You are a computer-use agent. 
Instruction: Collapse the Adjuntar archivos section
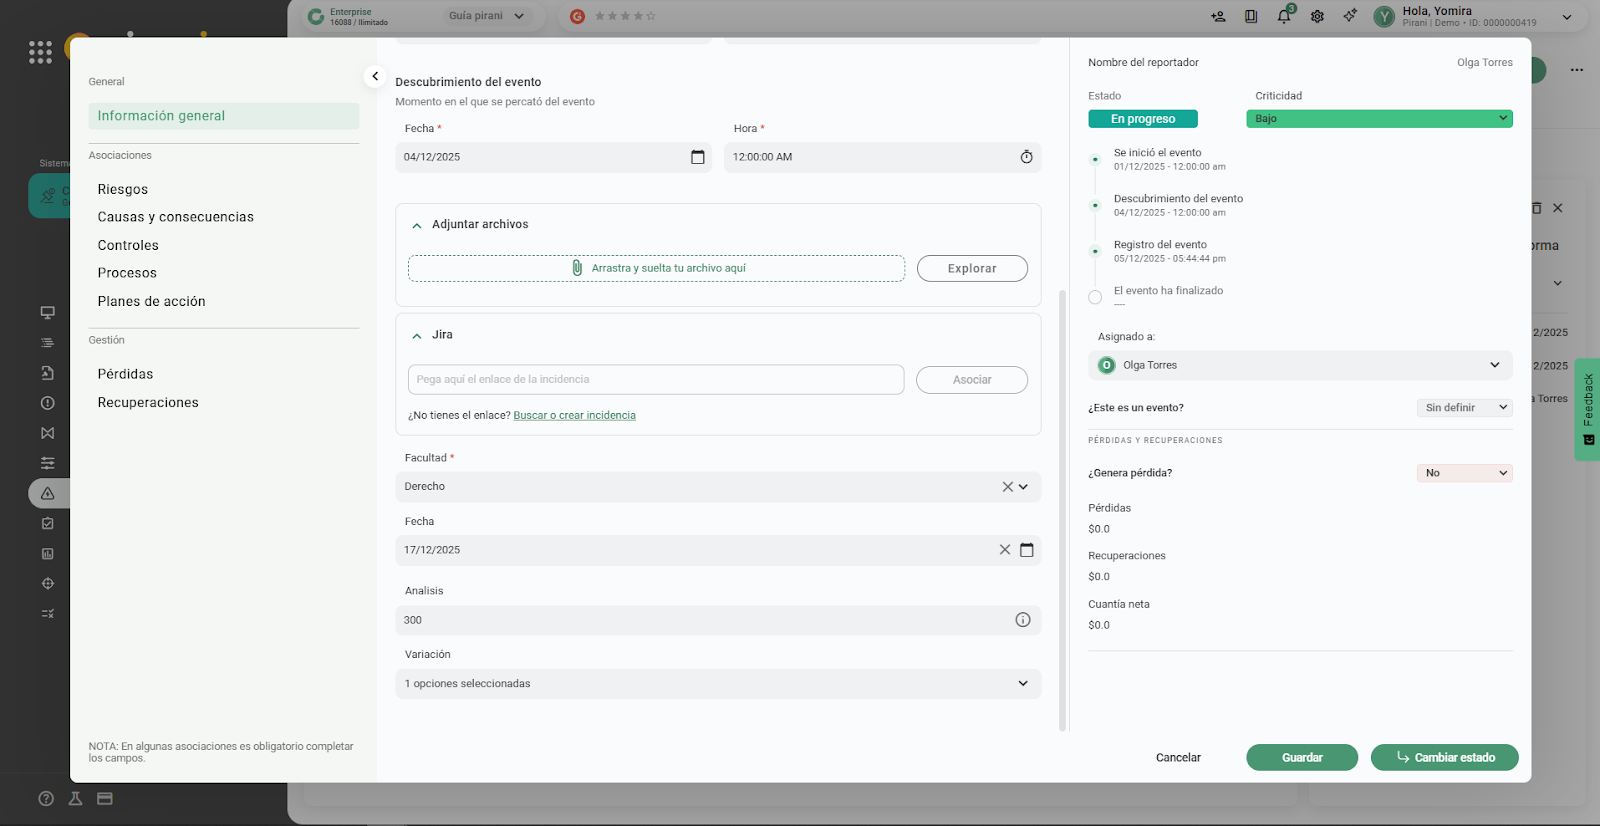point(417,225)
